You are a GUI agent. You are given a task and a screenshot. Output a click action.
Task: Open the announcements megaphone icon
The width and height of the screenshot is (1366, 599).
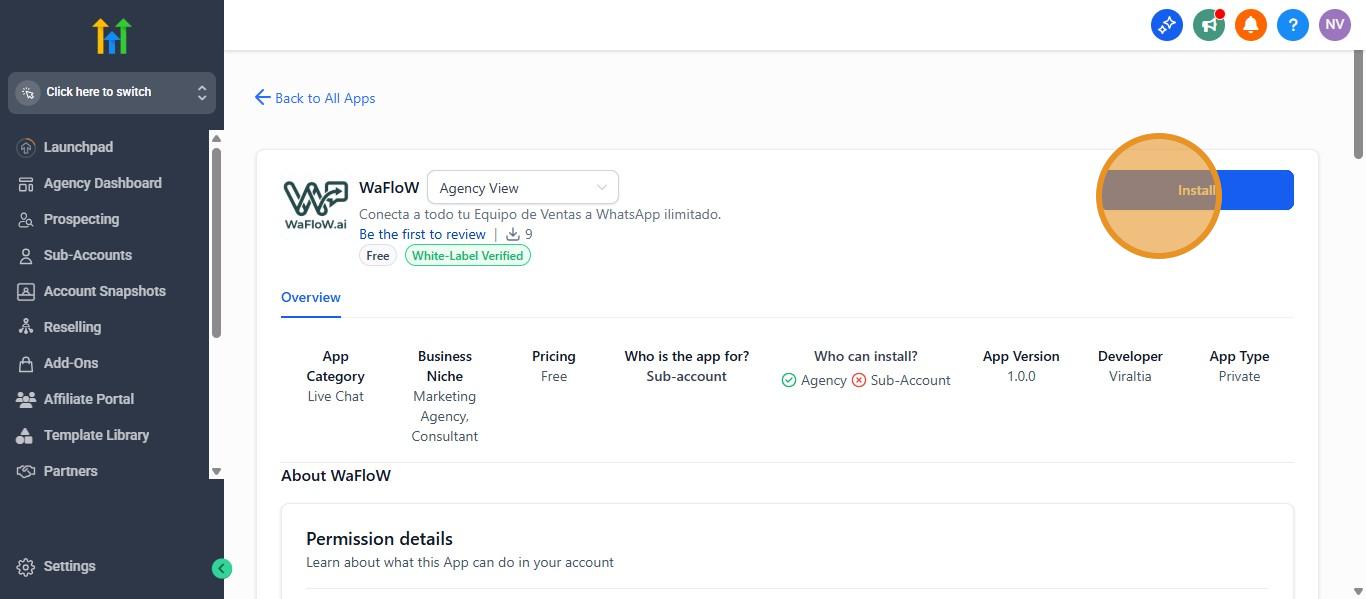point(1209,25)
